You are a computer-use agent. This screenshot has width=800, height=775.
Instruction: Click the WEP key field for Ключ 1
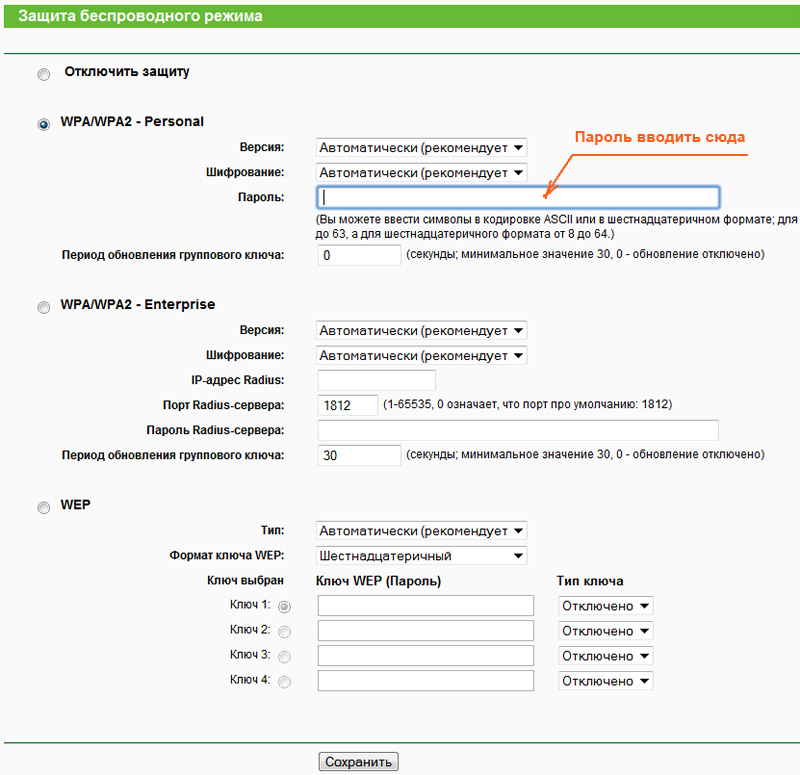pyautogui.click(x=426, y=606)
